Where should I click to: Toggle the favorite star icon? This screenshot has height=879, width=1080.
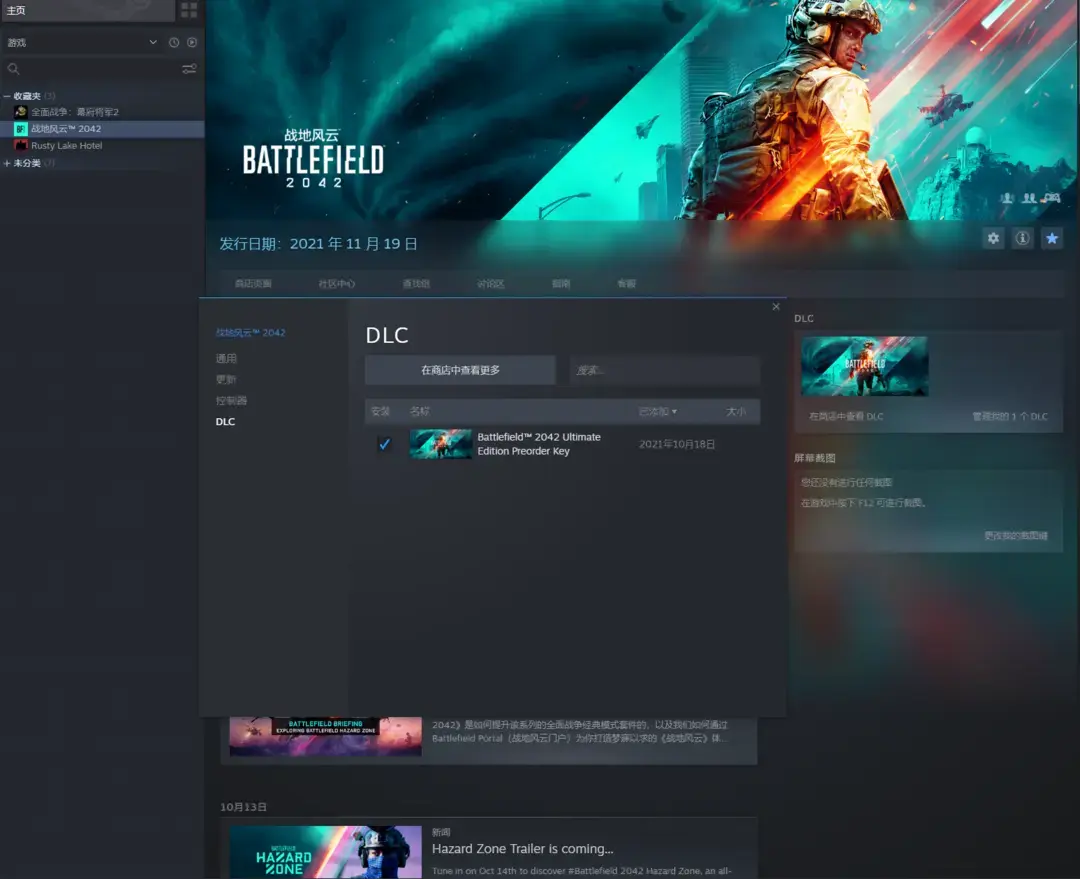[x=1052, y=238]
